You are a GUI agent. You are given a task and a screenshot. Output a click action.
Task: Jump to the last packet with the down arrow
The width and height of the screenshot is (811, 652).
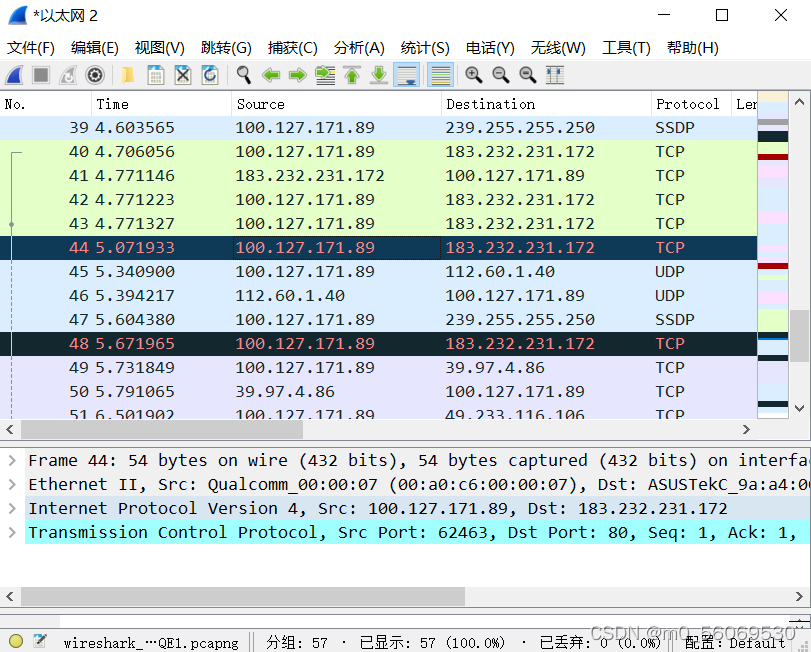pyautogui.click(x=378, y=74)
